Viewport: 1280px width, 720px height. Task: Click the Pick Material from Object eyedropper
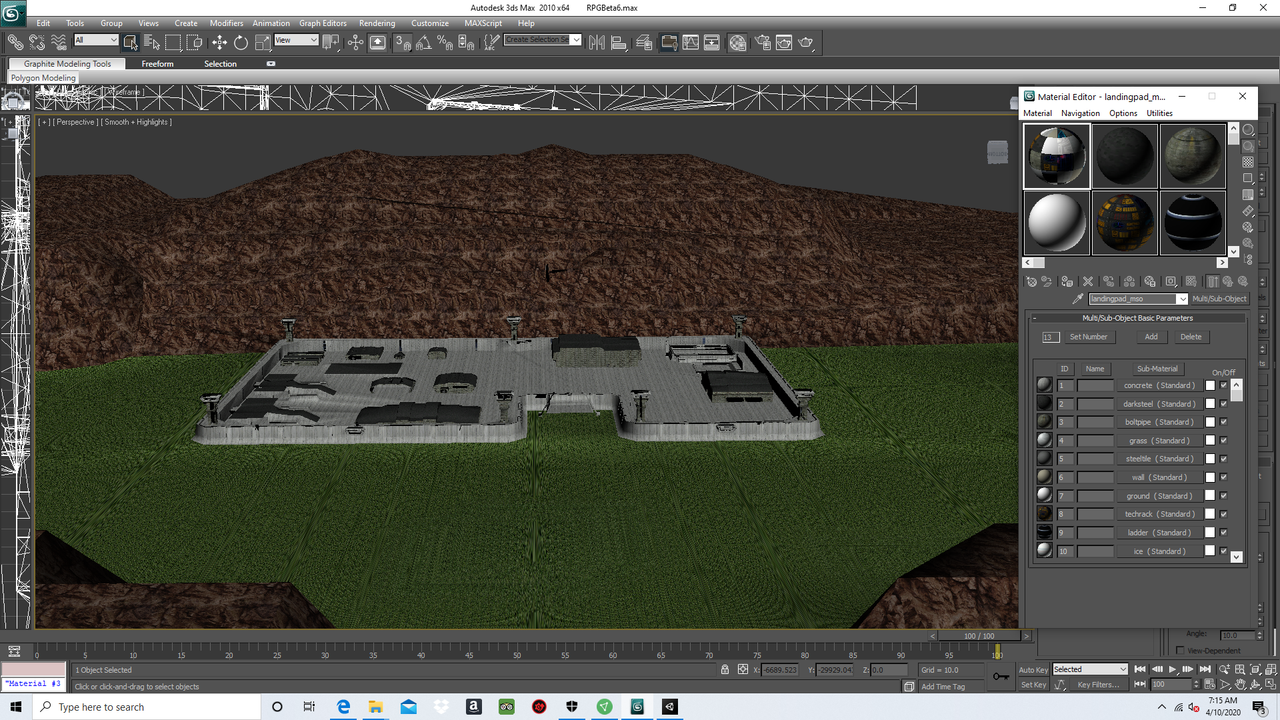1080,298
